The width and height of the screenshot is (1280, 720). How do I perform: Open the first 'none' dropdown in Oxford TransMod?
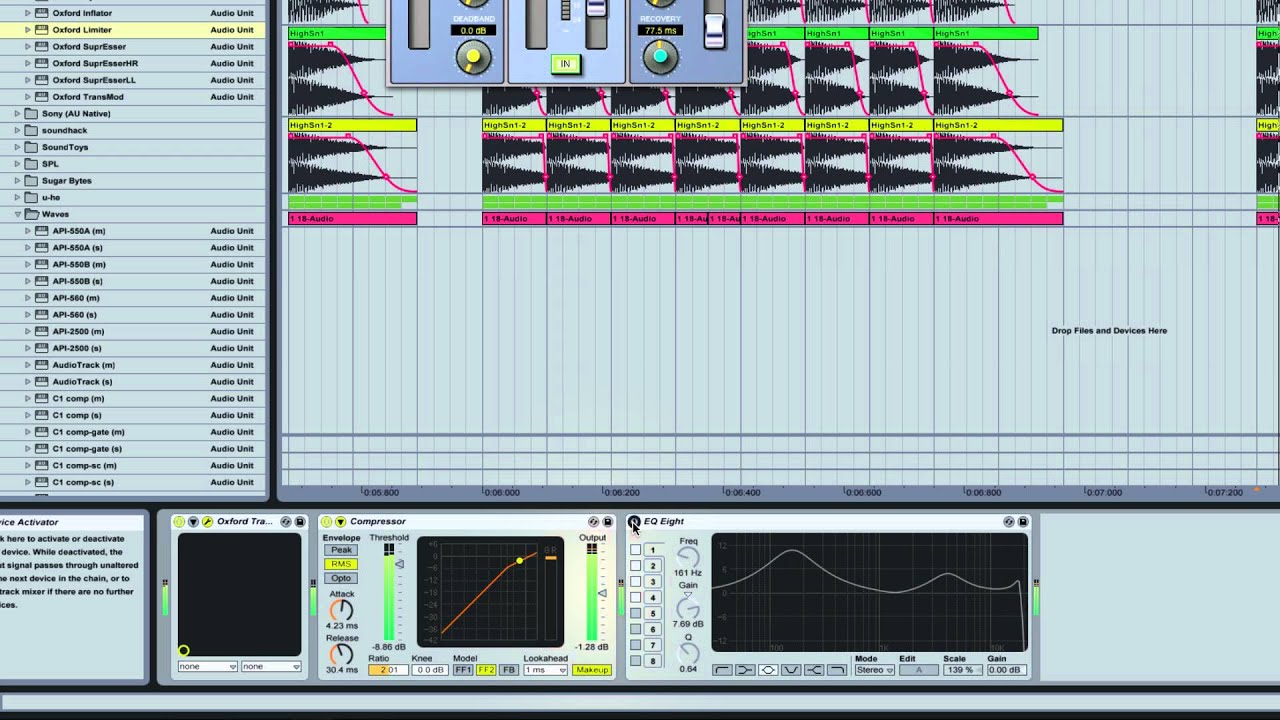[208, 667]
